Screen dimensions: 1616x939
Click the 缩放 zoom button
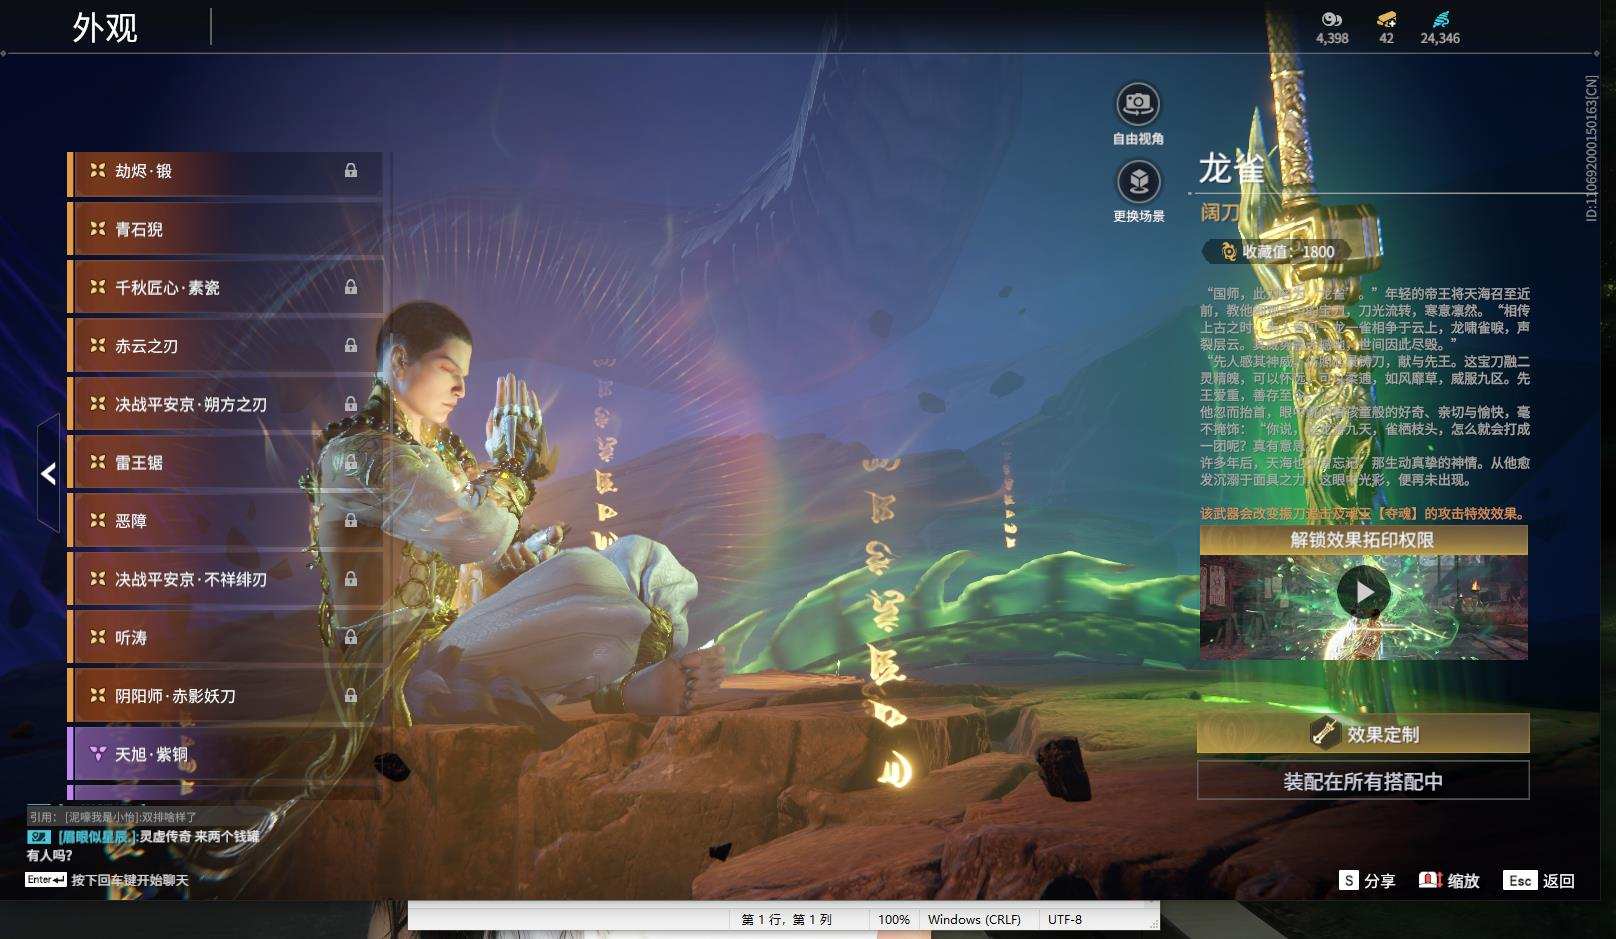tap(1449, 880)
